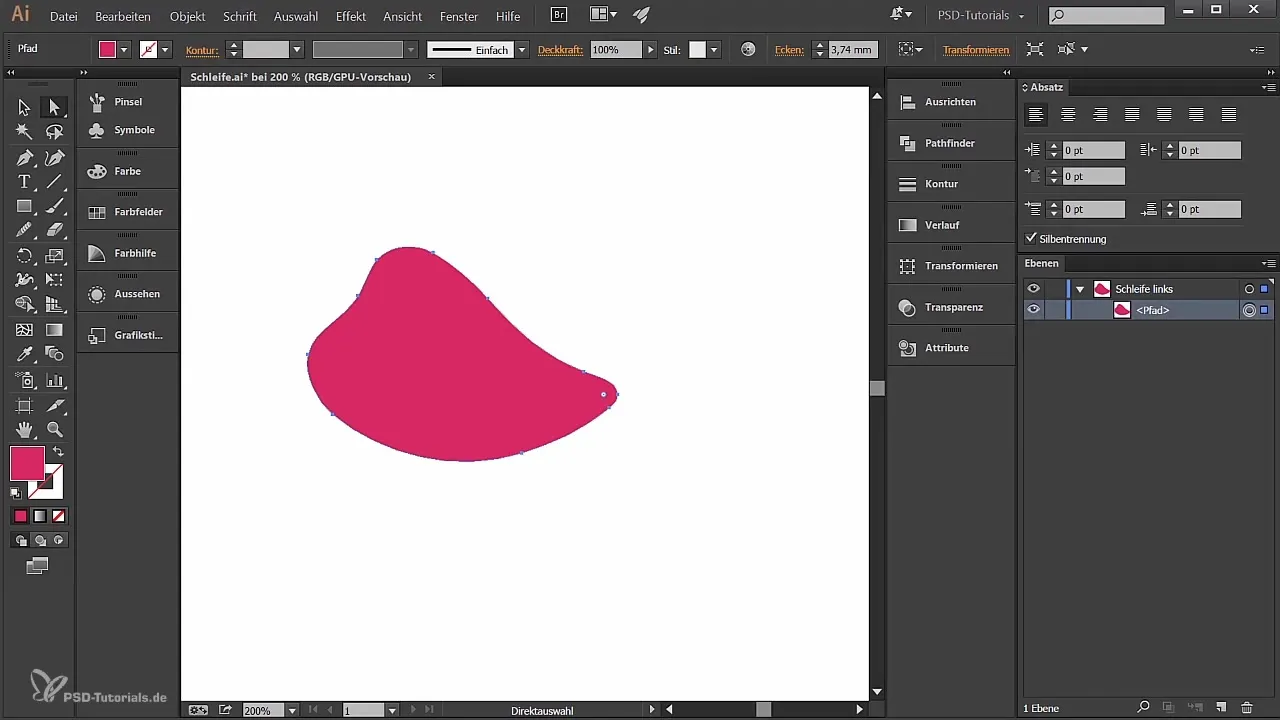The height and width of the screenshot is (720, 1280).
Task: Open the Objekt menu
Action: click(188, 17)
